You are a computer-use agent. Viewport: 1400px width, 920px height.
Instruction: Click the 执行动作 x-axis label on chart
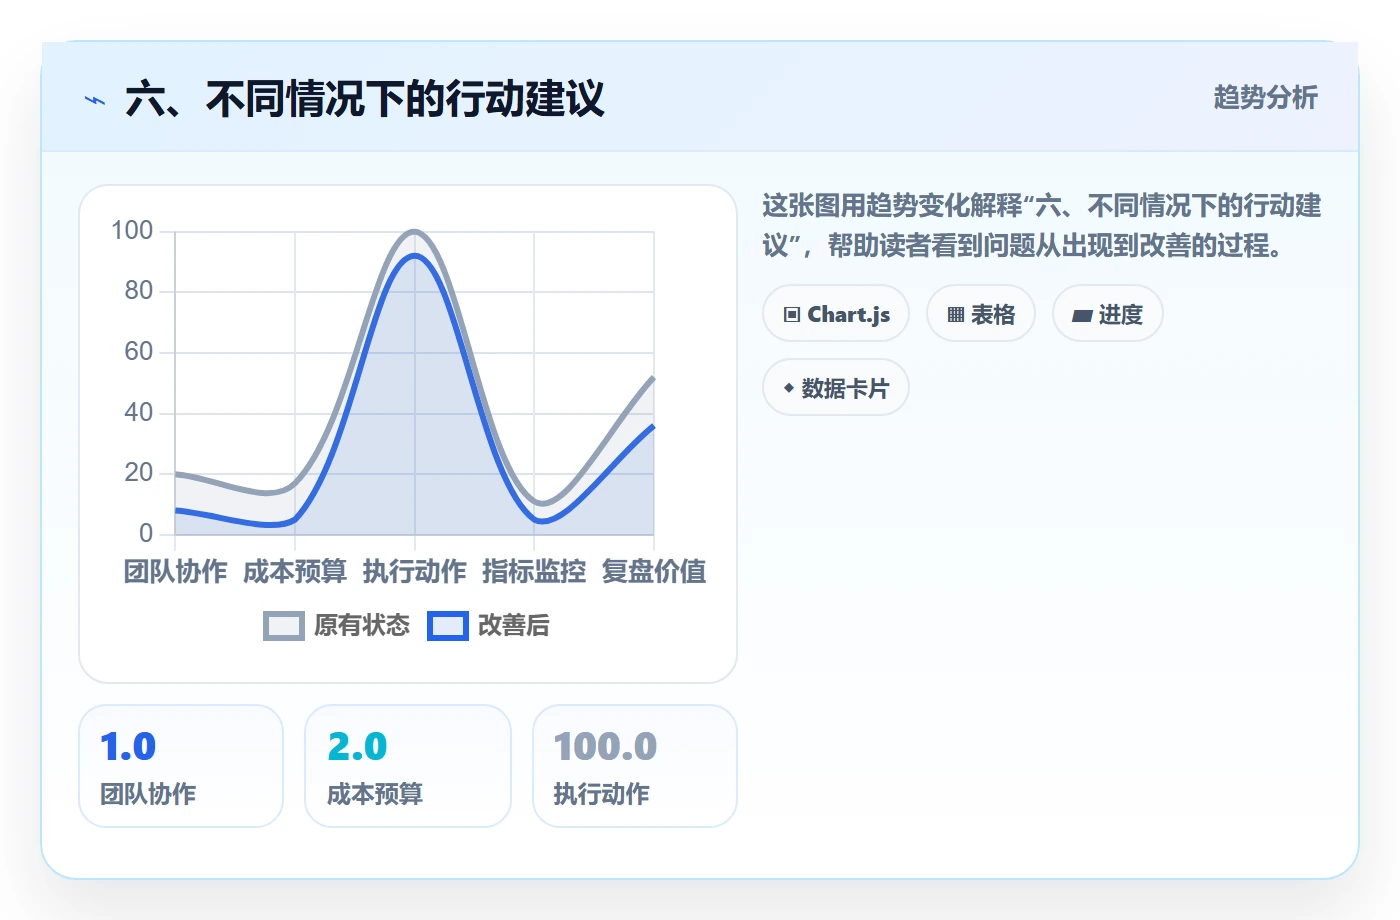415,572
